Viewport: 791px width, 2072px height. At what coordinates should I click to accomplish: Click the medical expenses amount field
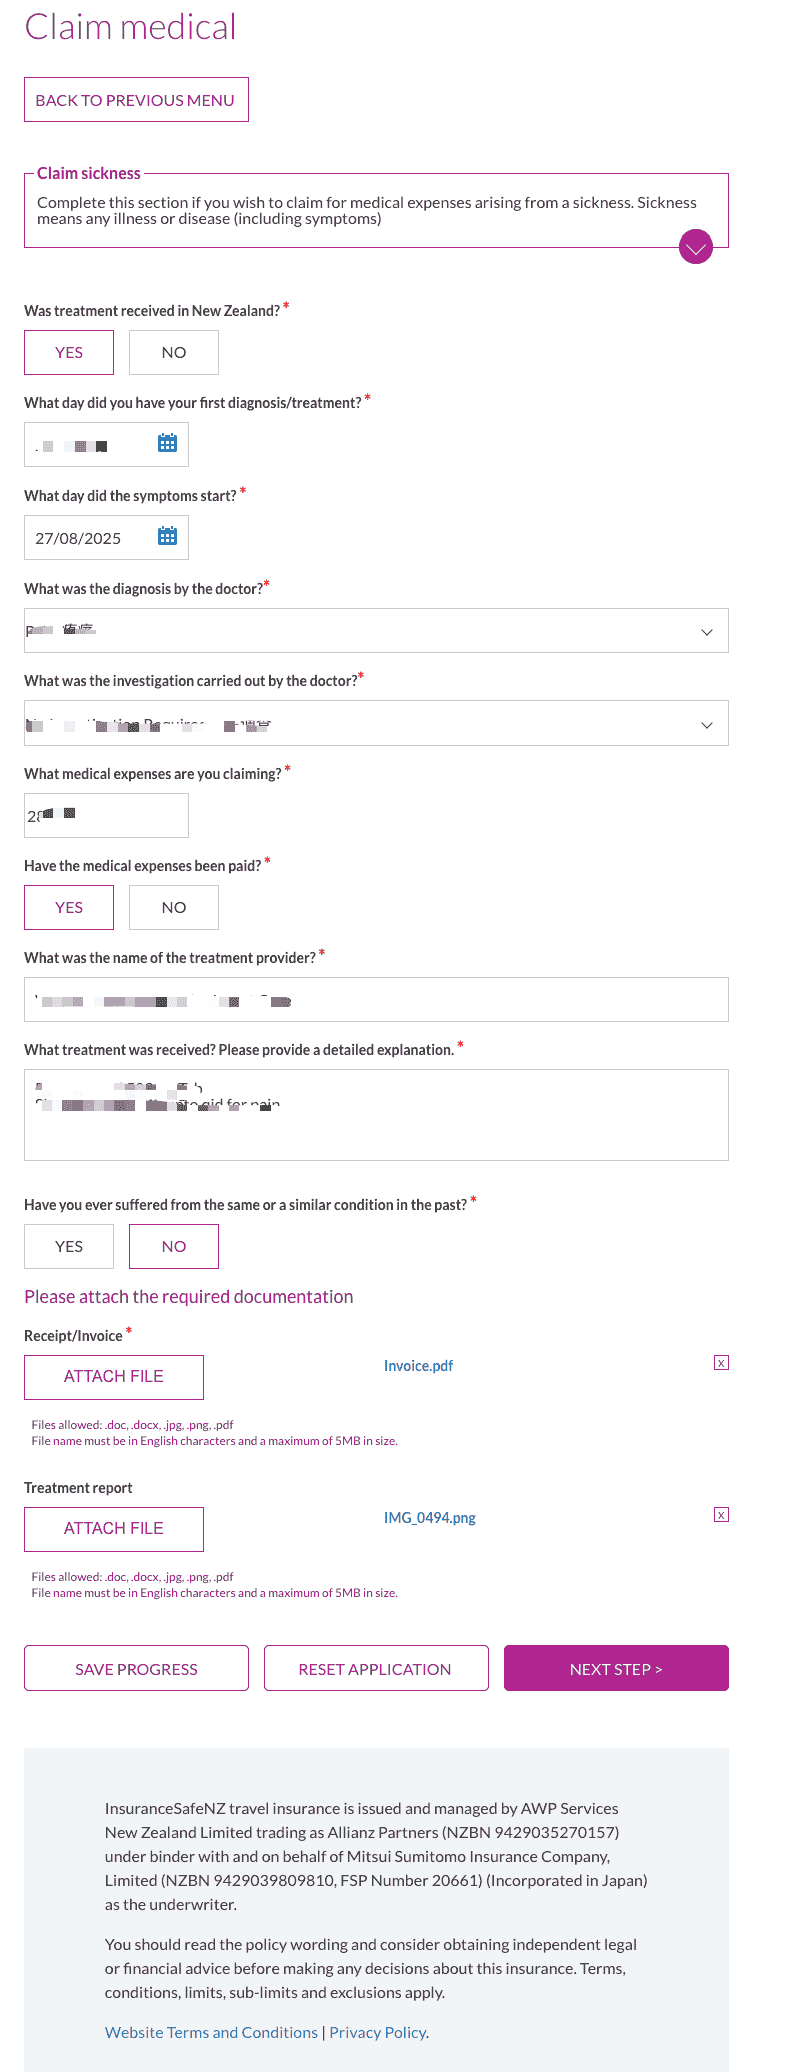[106, 814]
